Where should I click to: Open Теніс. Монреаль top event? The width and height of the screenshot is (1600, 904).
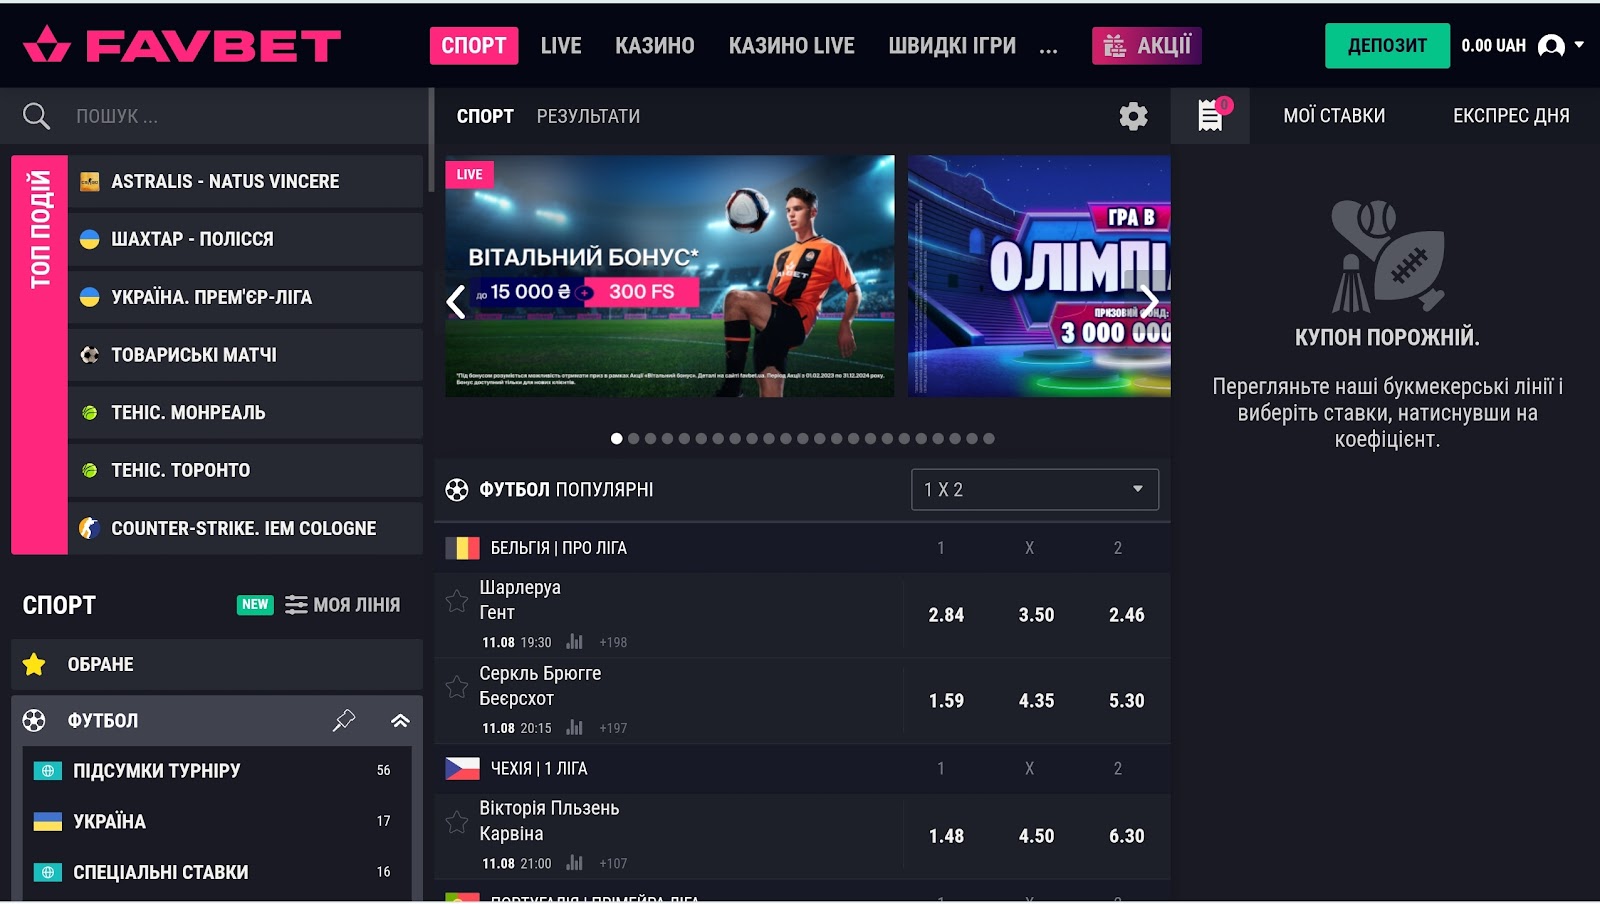245,412
